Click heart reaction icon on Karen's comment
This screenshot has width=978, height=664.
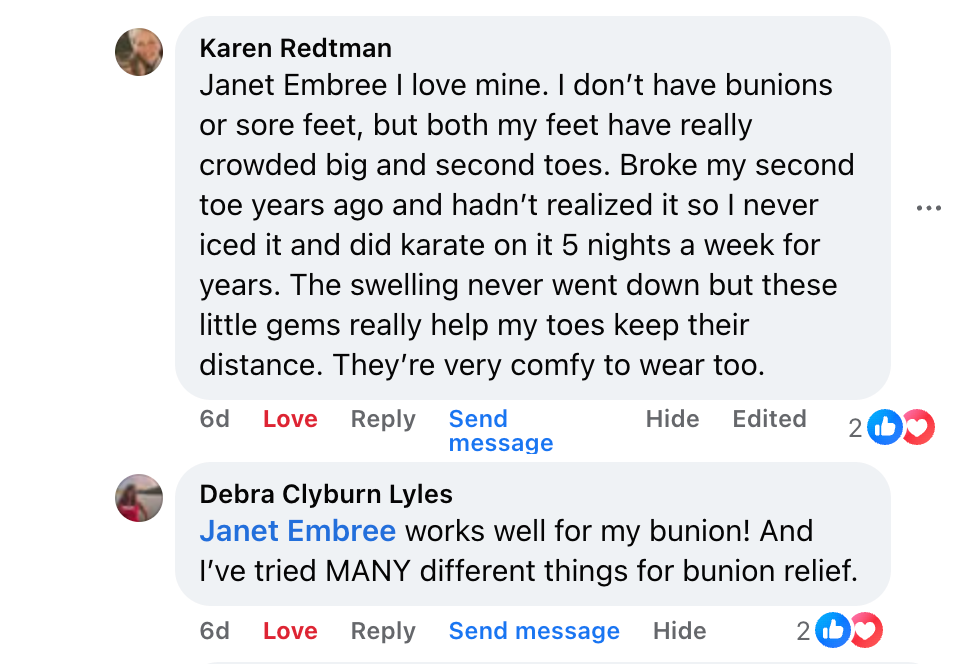pyautogui.click(x=917, y=428)
